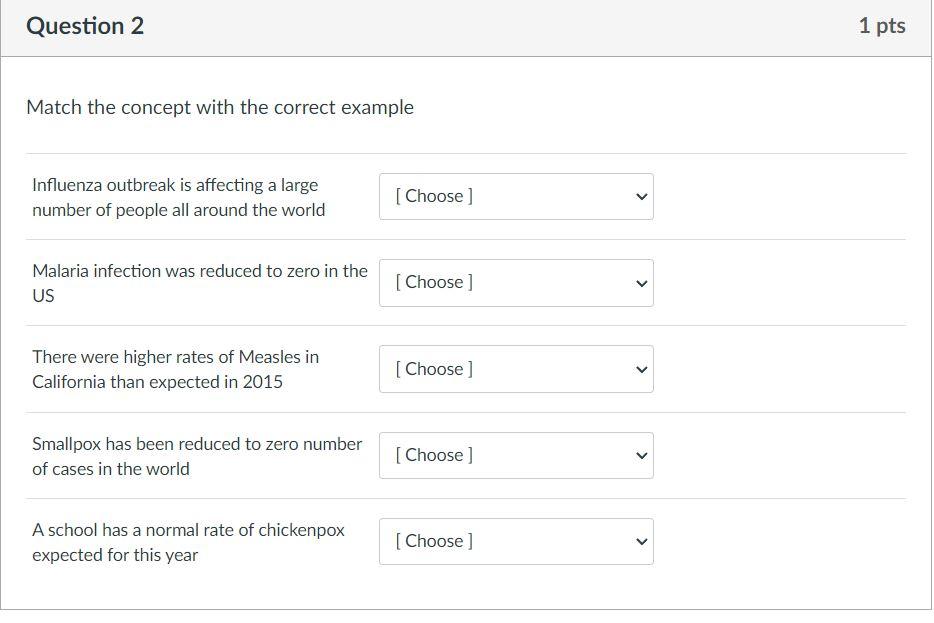Open the dropdown for the influenza outbreak statement
The image size is (934, 623).
click(516, 196)
